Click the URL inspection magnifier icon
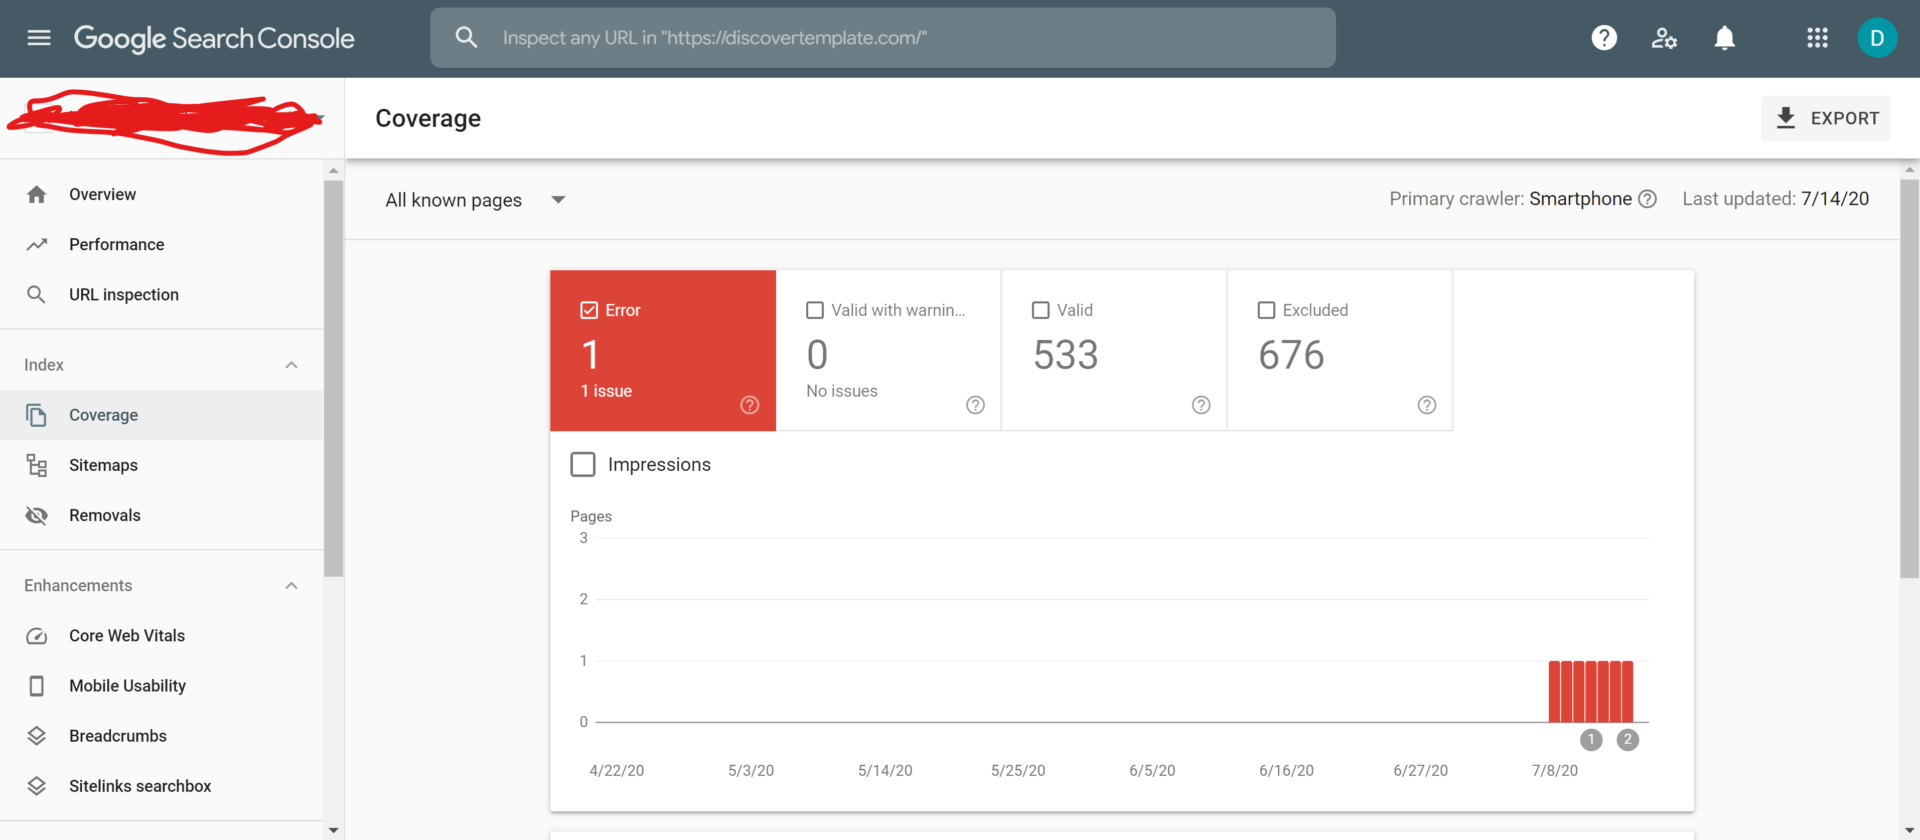This screenshot has height=840, width=1920. click(x=36, y=294)
